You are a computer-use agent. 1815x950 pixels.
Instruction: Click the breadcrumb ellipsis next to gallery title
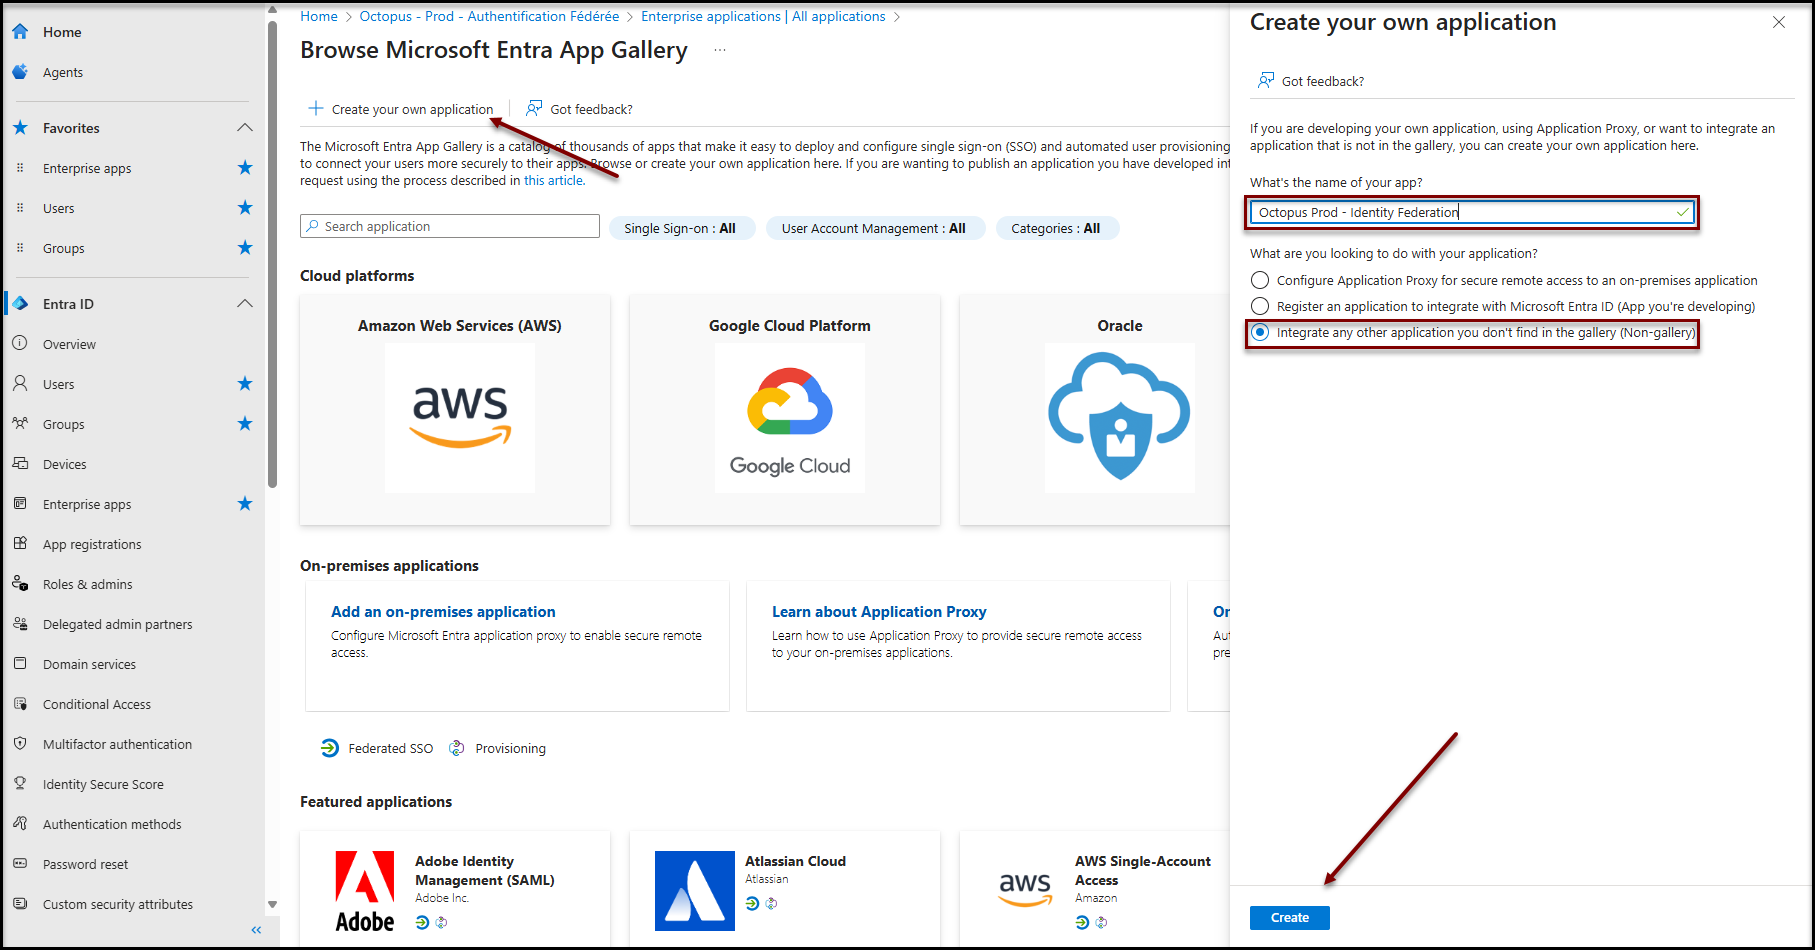pos(719,51)
